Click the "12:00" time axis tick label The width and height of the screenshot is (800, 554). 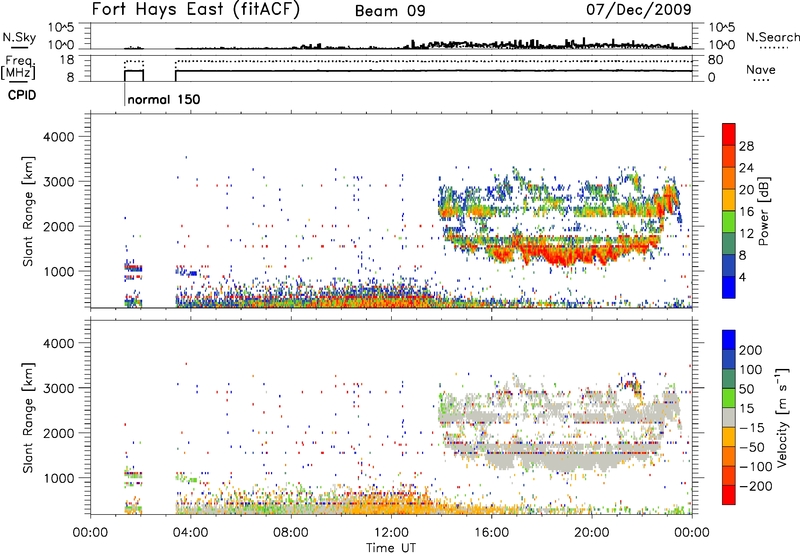pyautogui.click(x=391, y=533)
